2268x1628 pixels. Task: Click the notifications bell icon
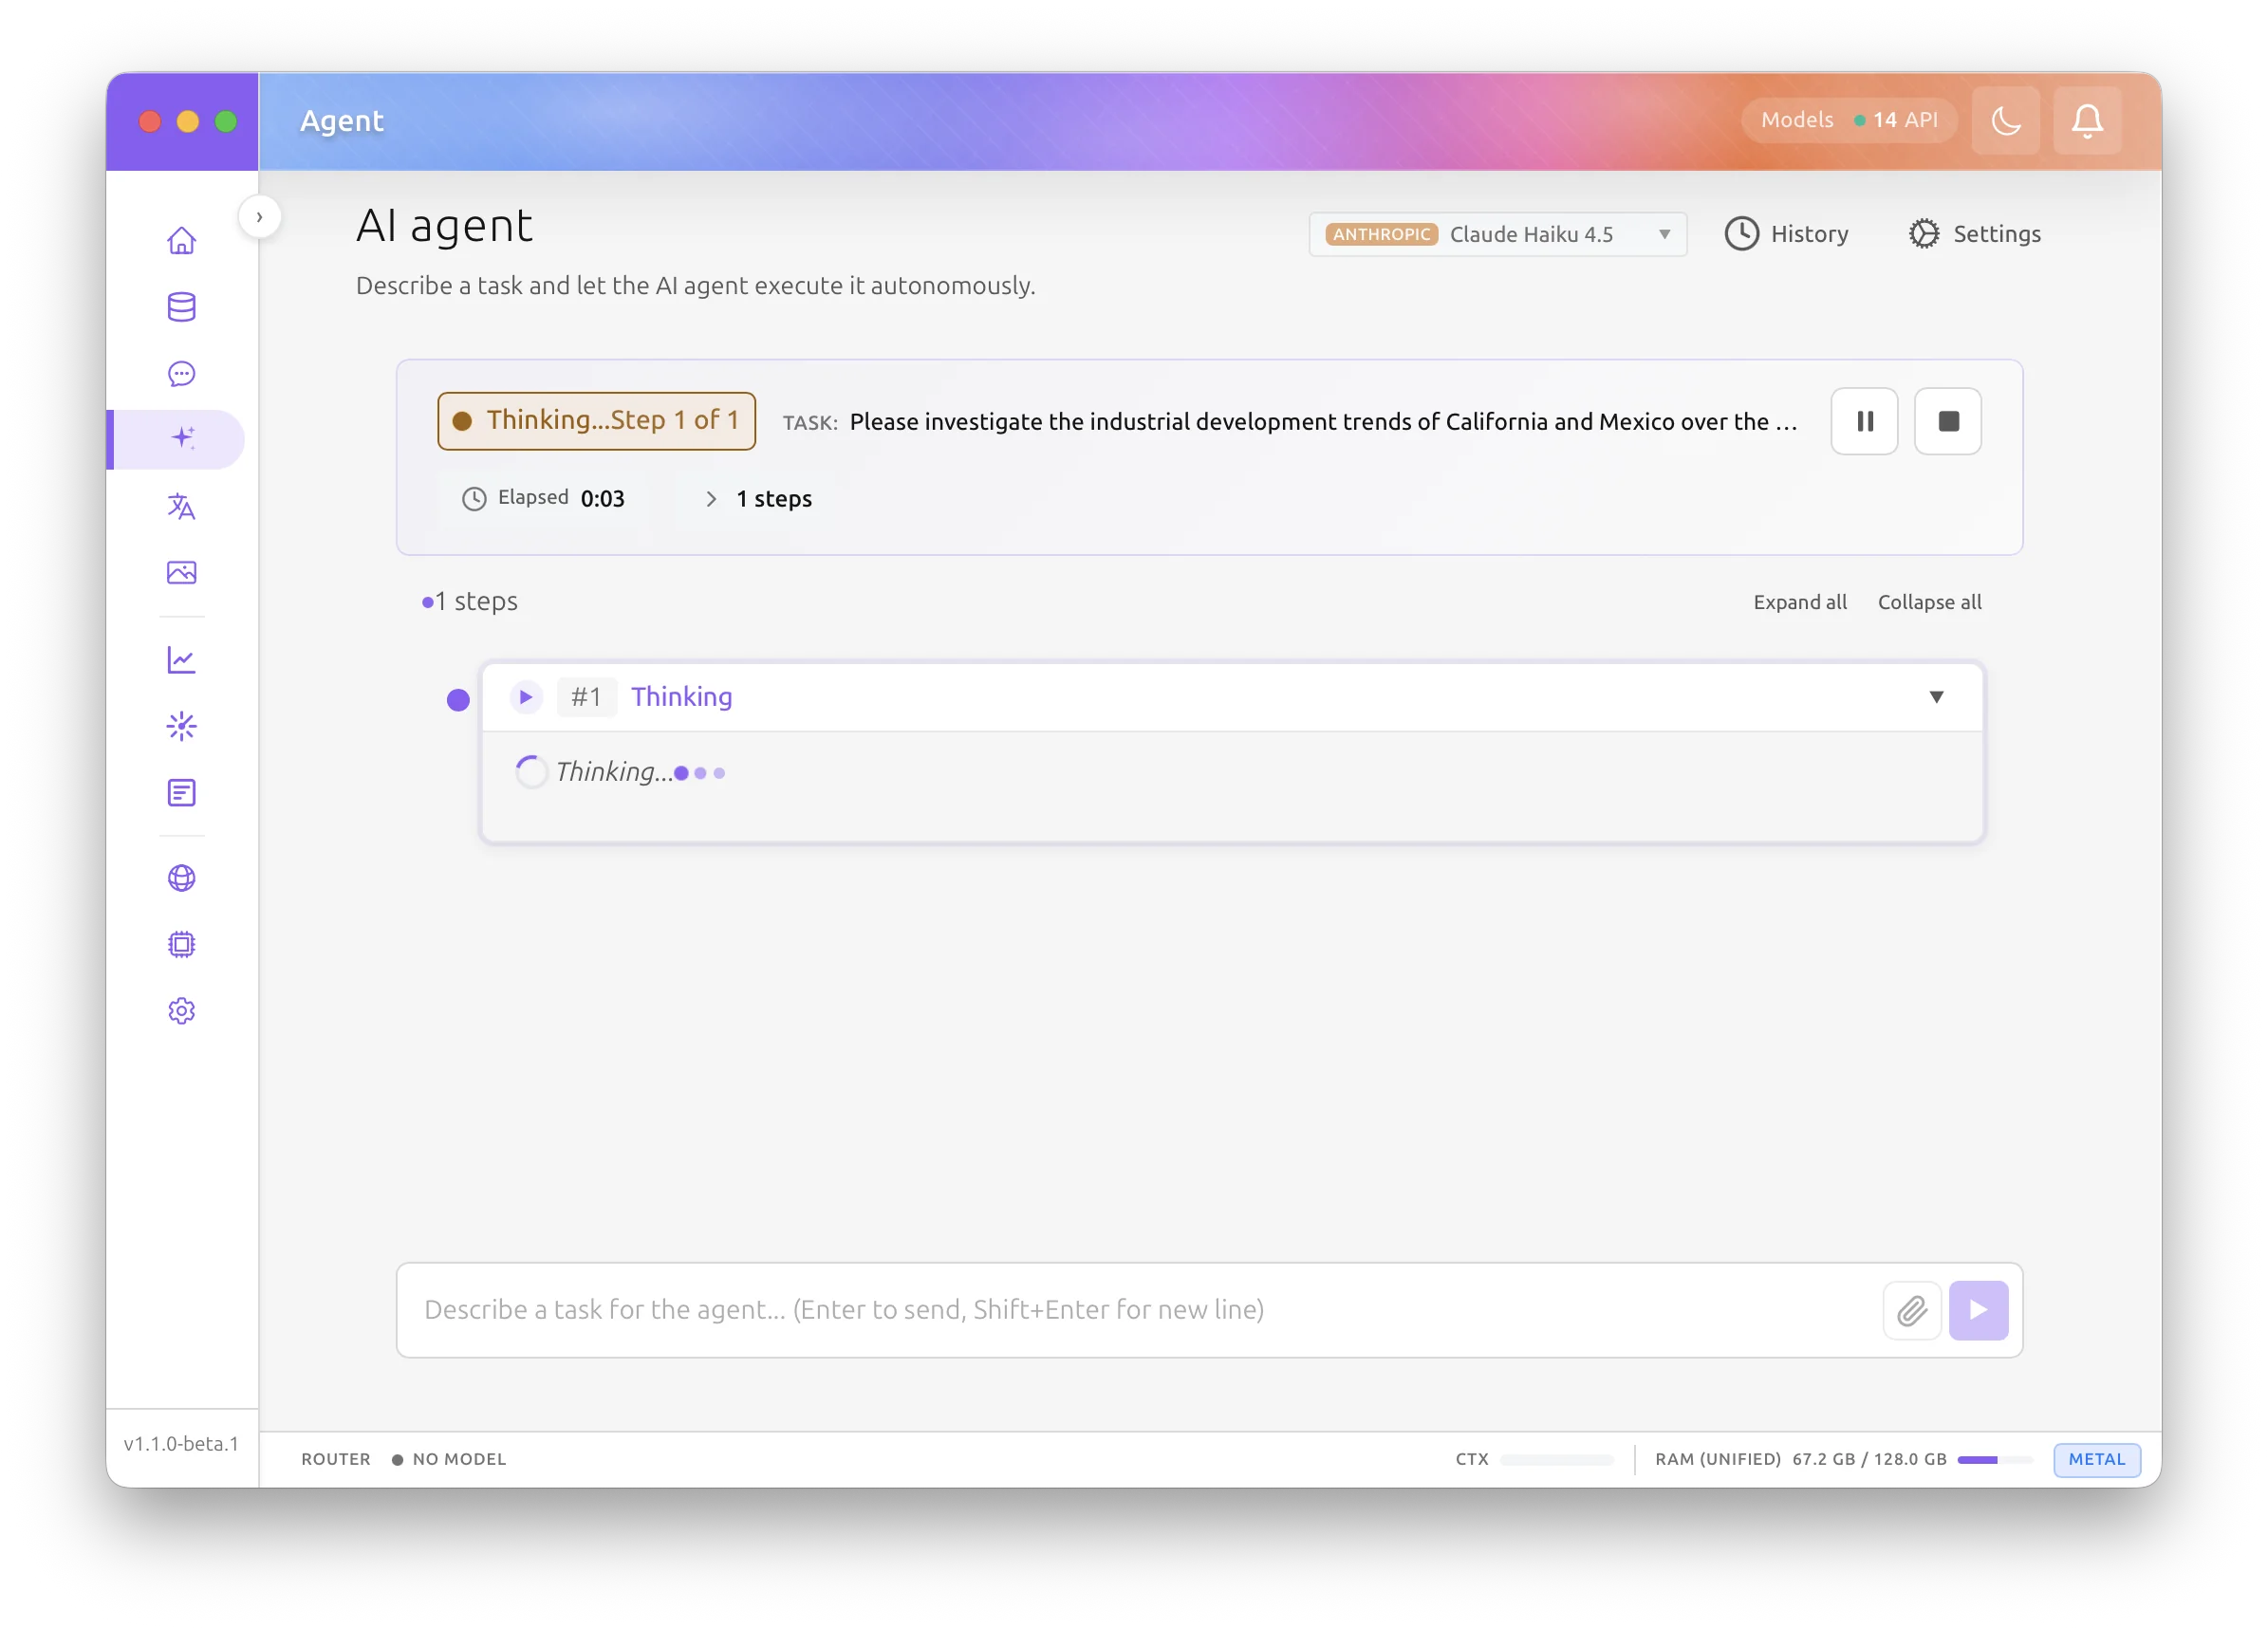pos(2086,121)
